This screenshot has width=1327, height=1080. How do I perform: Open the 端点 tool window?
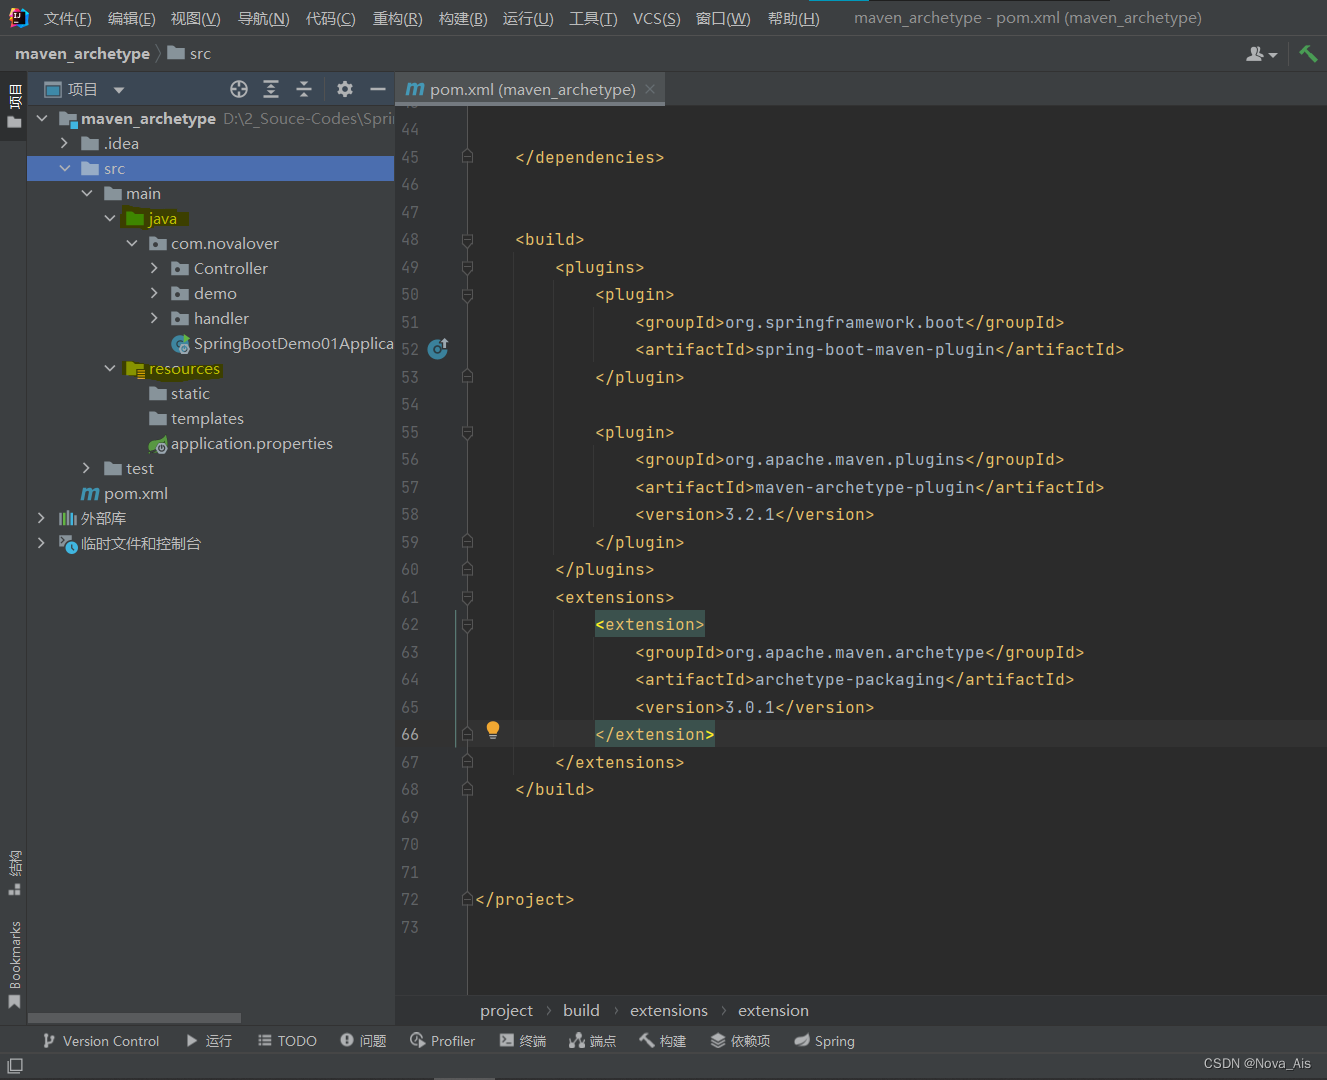tap(592, 1041)
